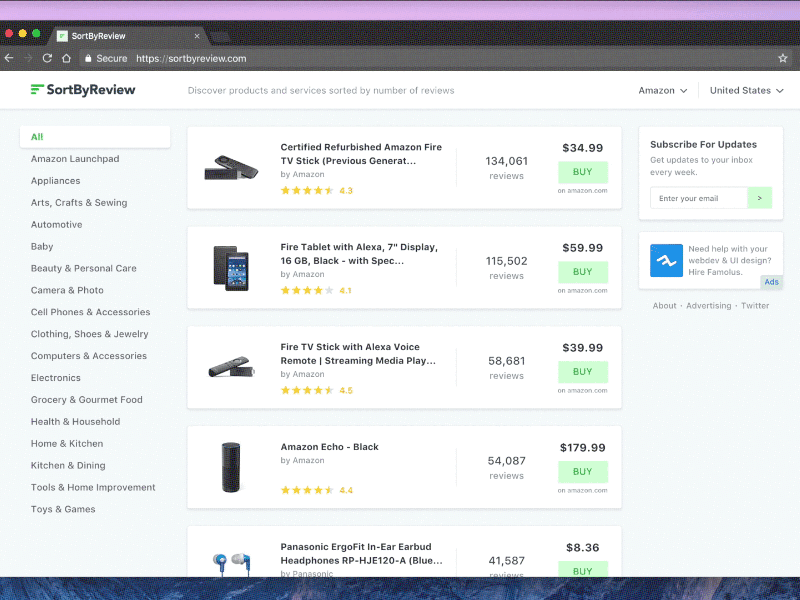The height and width of the screenshot is (600, 800).
Task: Click the Enter your email field
Action: click(698, 198)
